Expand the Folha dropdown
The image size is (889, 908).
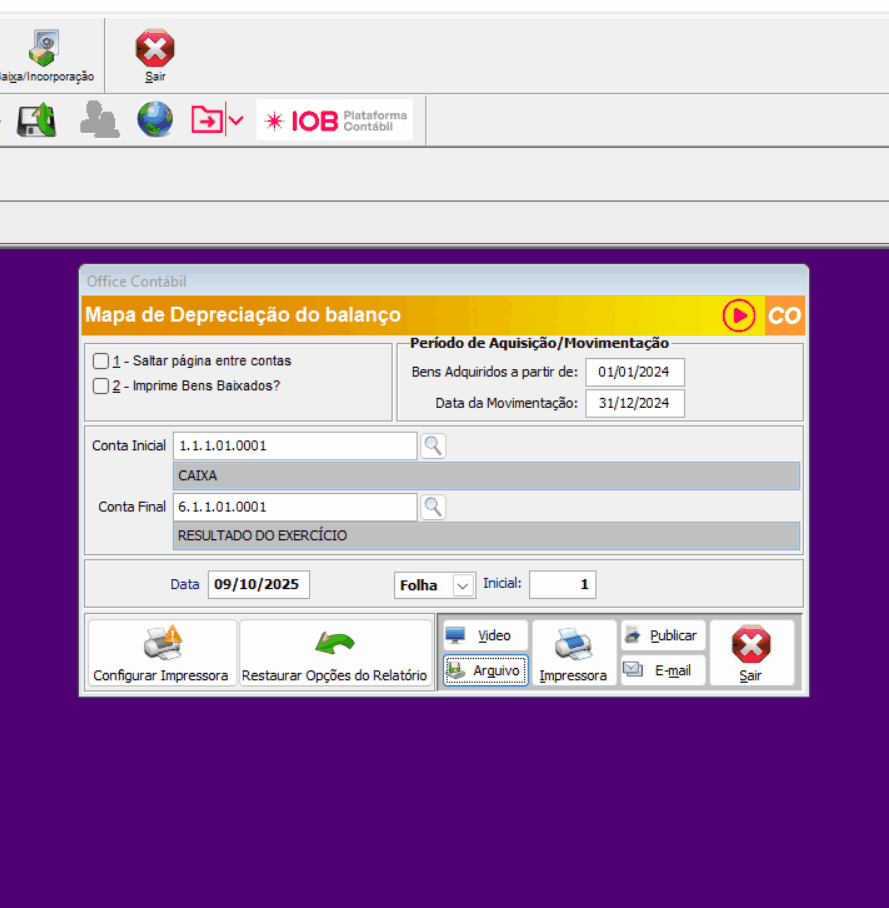tap(463, 585)
